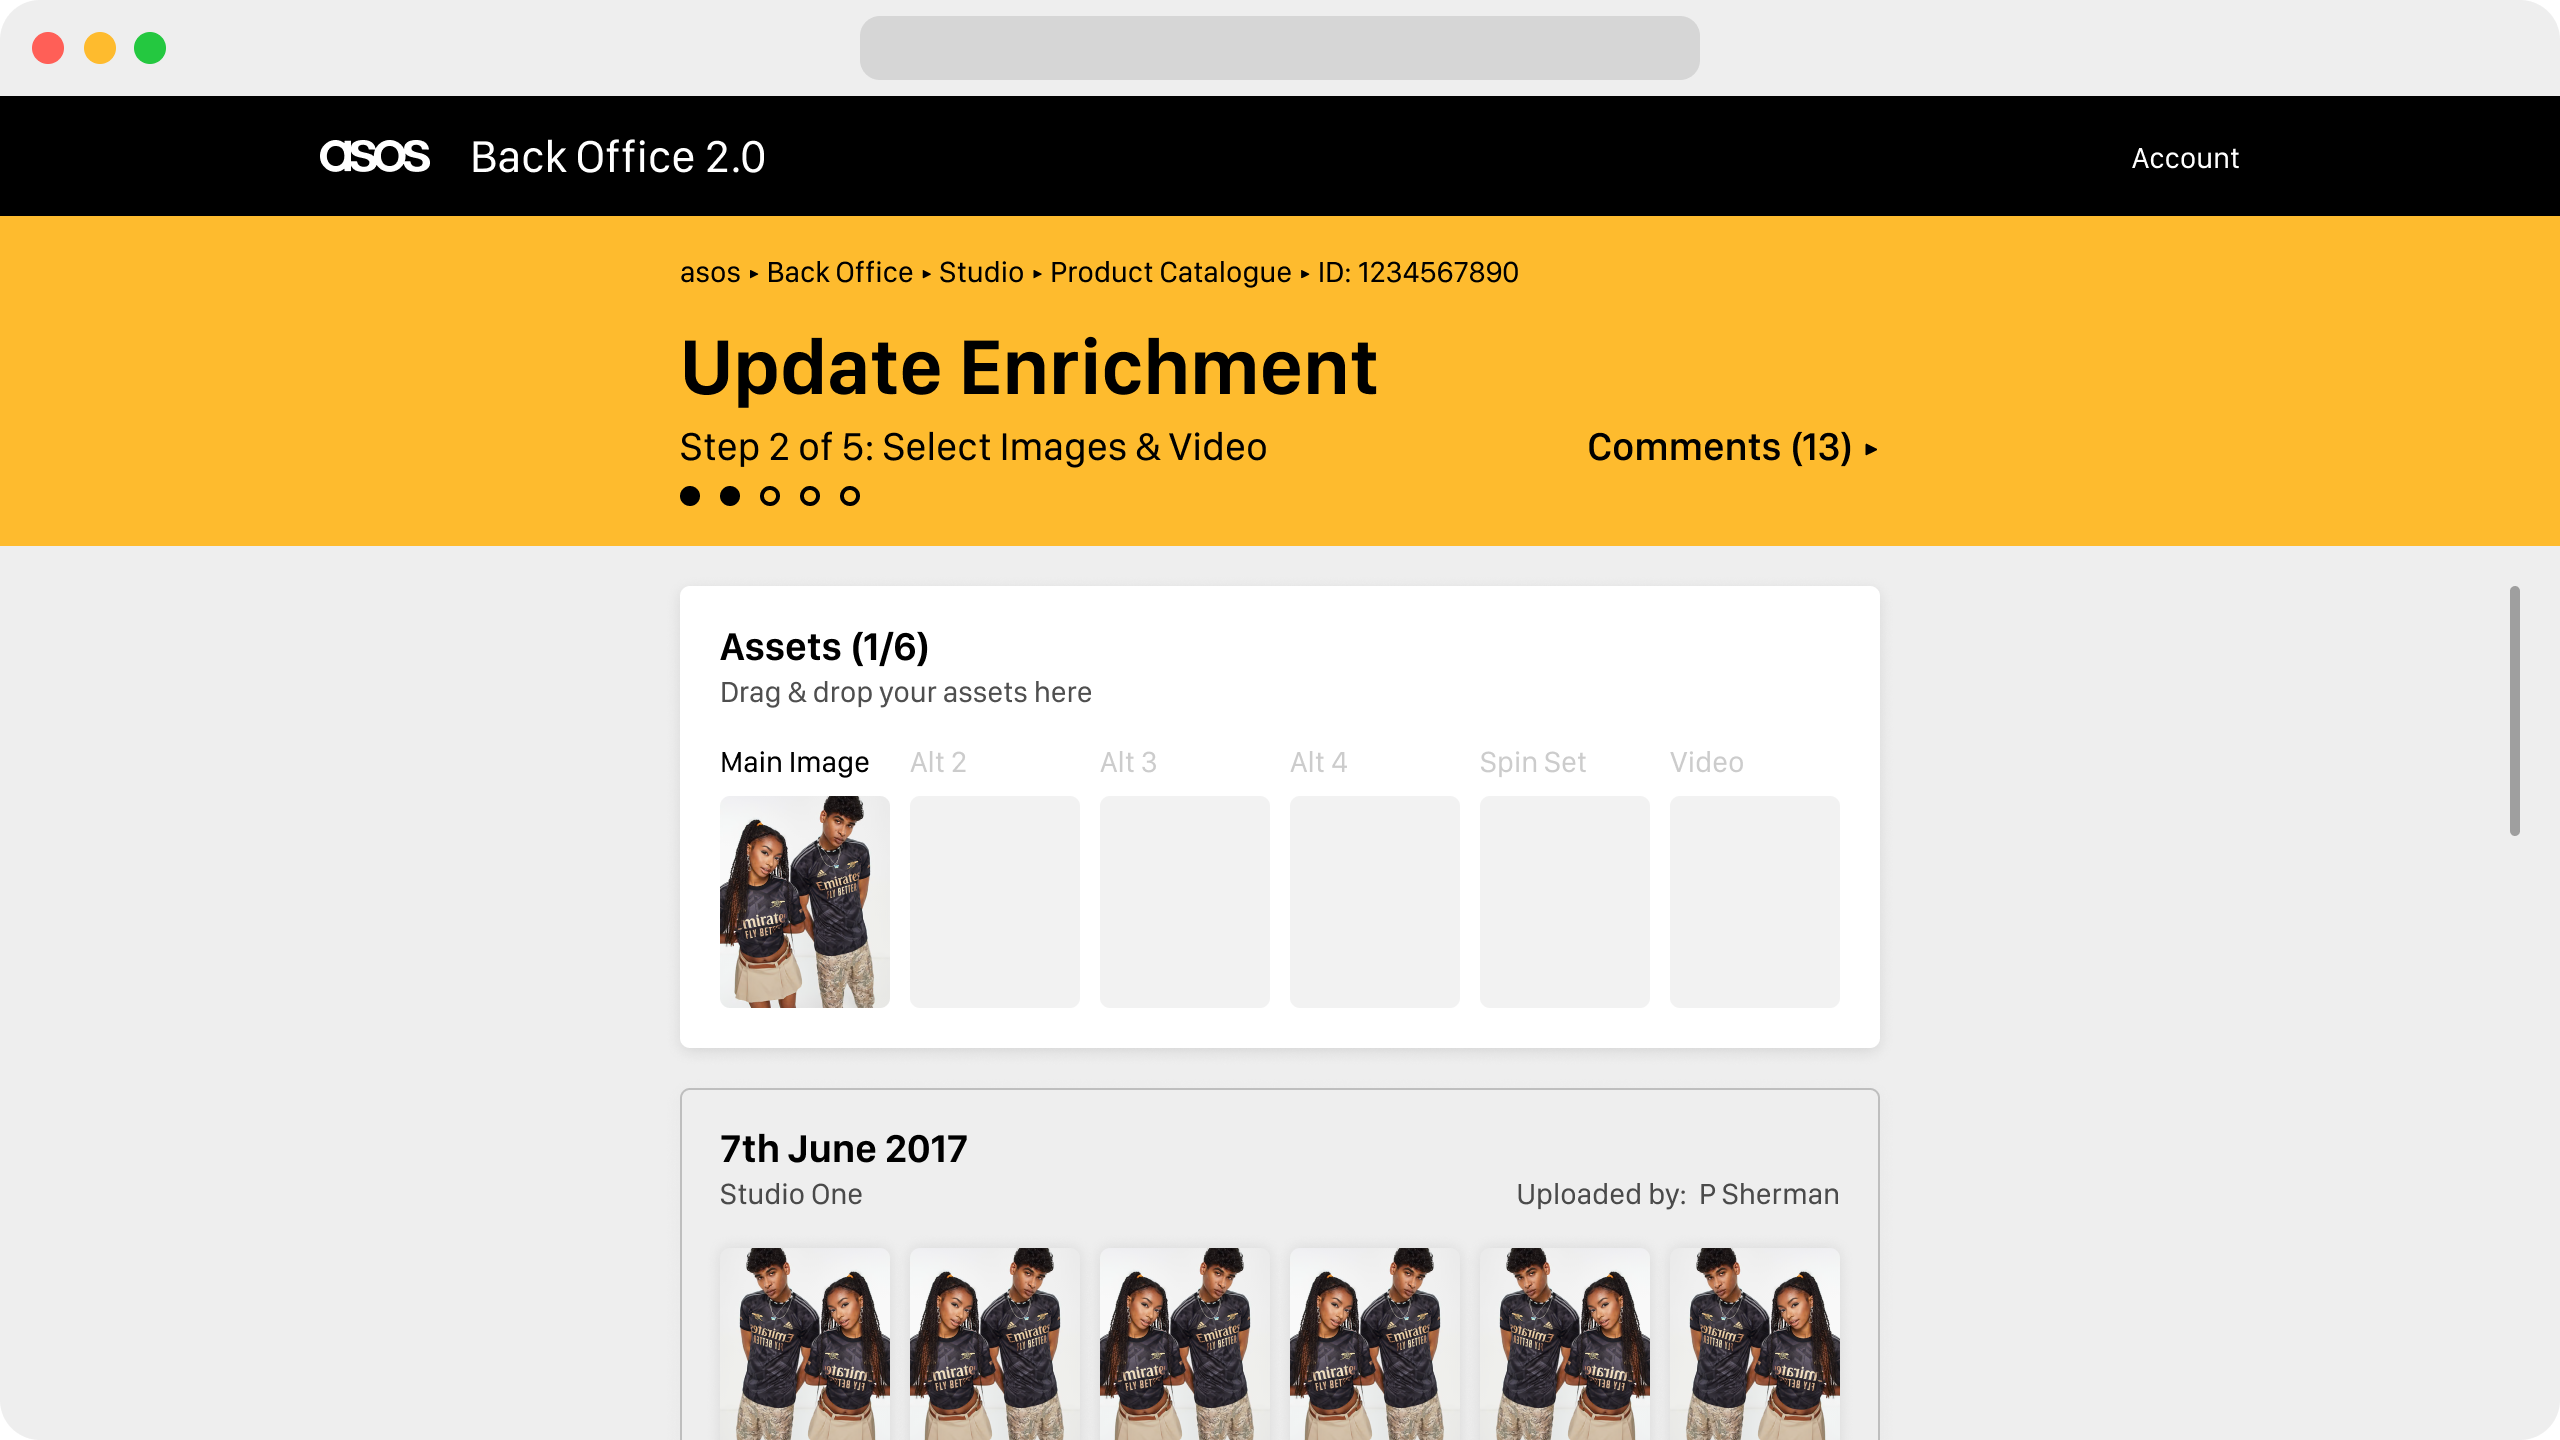The width and height of the screenshot is (2560, 1440).
Task: Pick first photo in 7th June shoot
Action: pyautogui.click(x=805, y=1344)
